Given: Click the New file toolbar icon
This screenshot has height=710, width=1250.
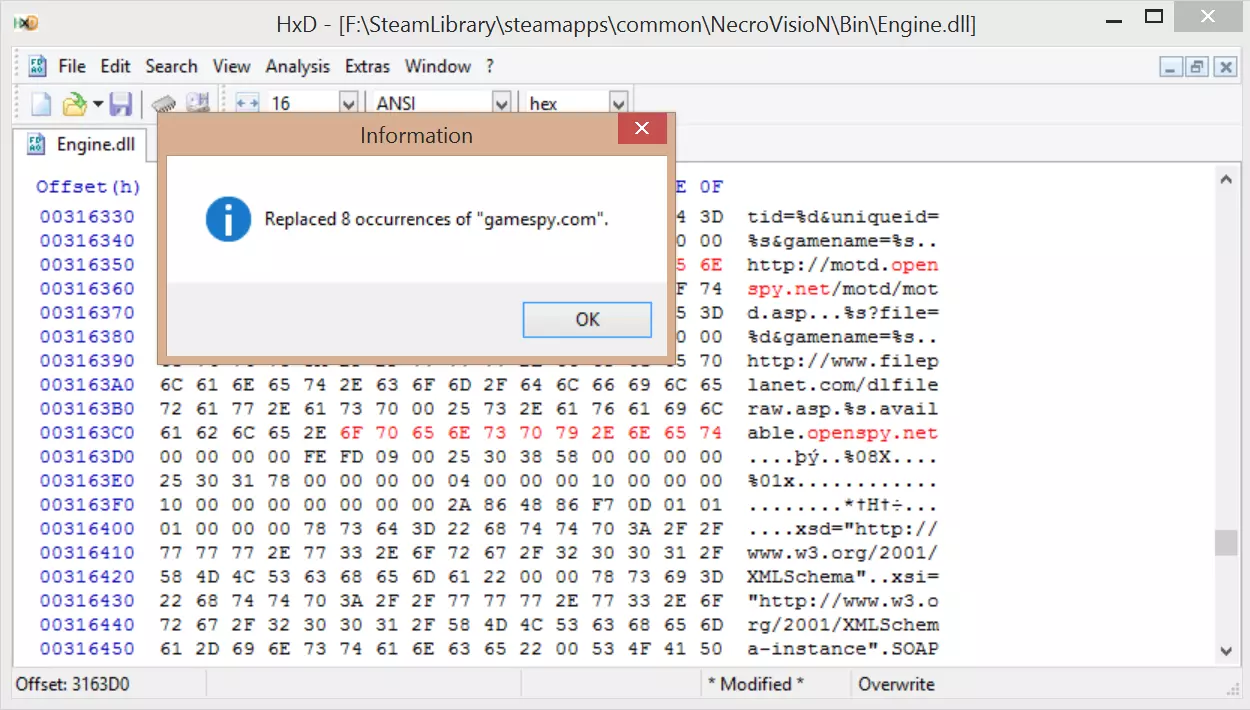Looking at the screenshot, I should [41, 104].
